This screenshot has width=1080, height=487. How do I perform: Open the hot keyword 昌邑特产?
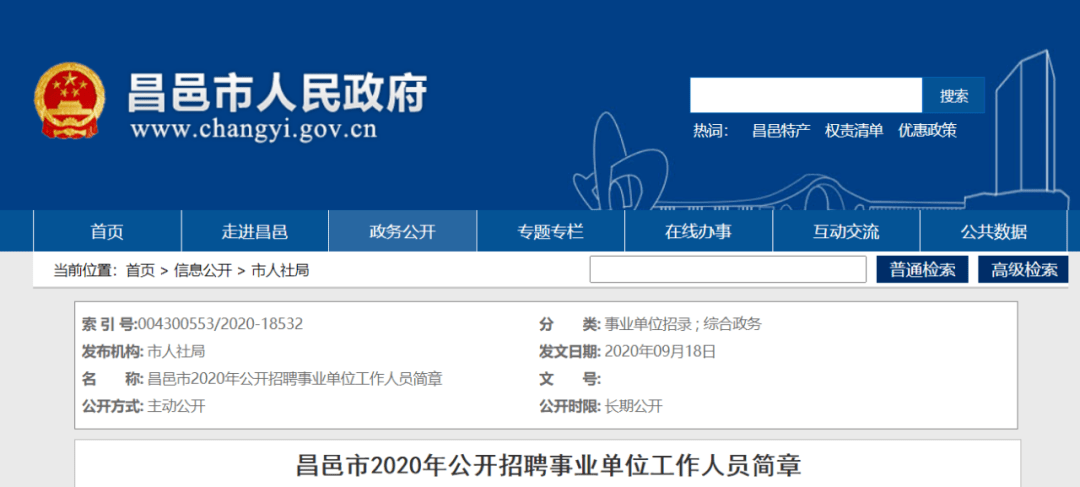[x=781, y=131]
